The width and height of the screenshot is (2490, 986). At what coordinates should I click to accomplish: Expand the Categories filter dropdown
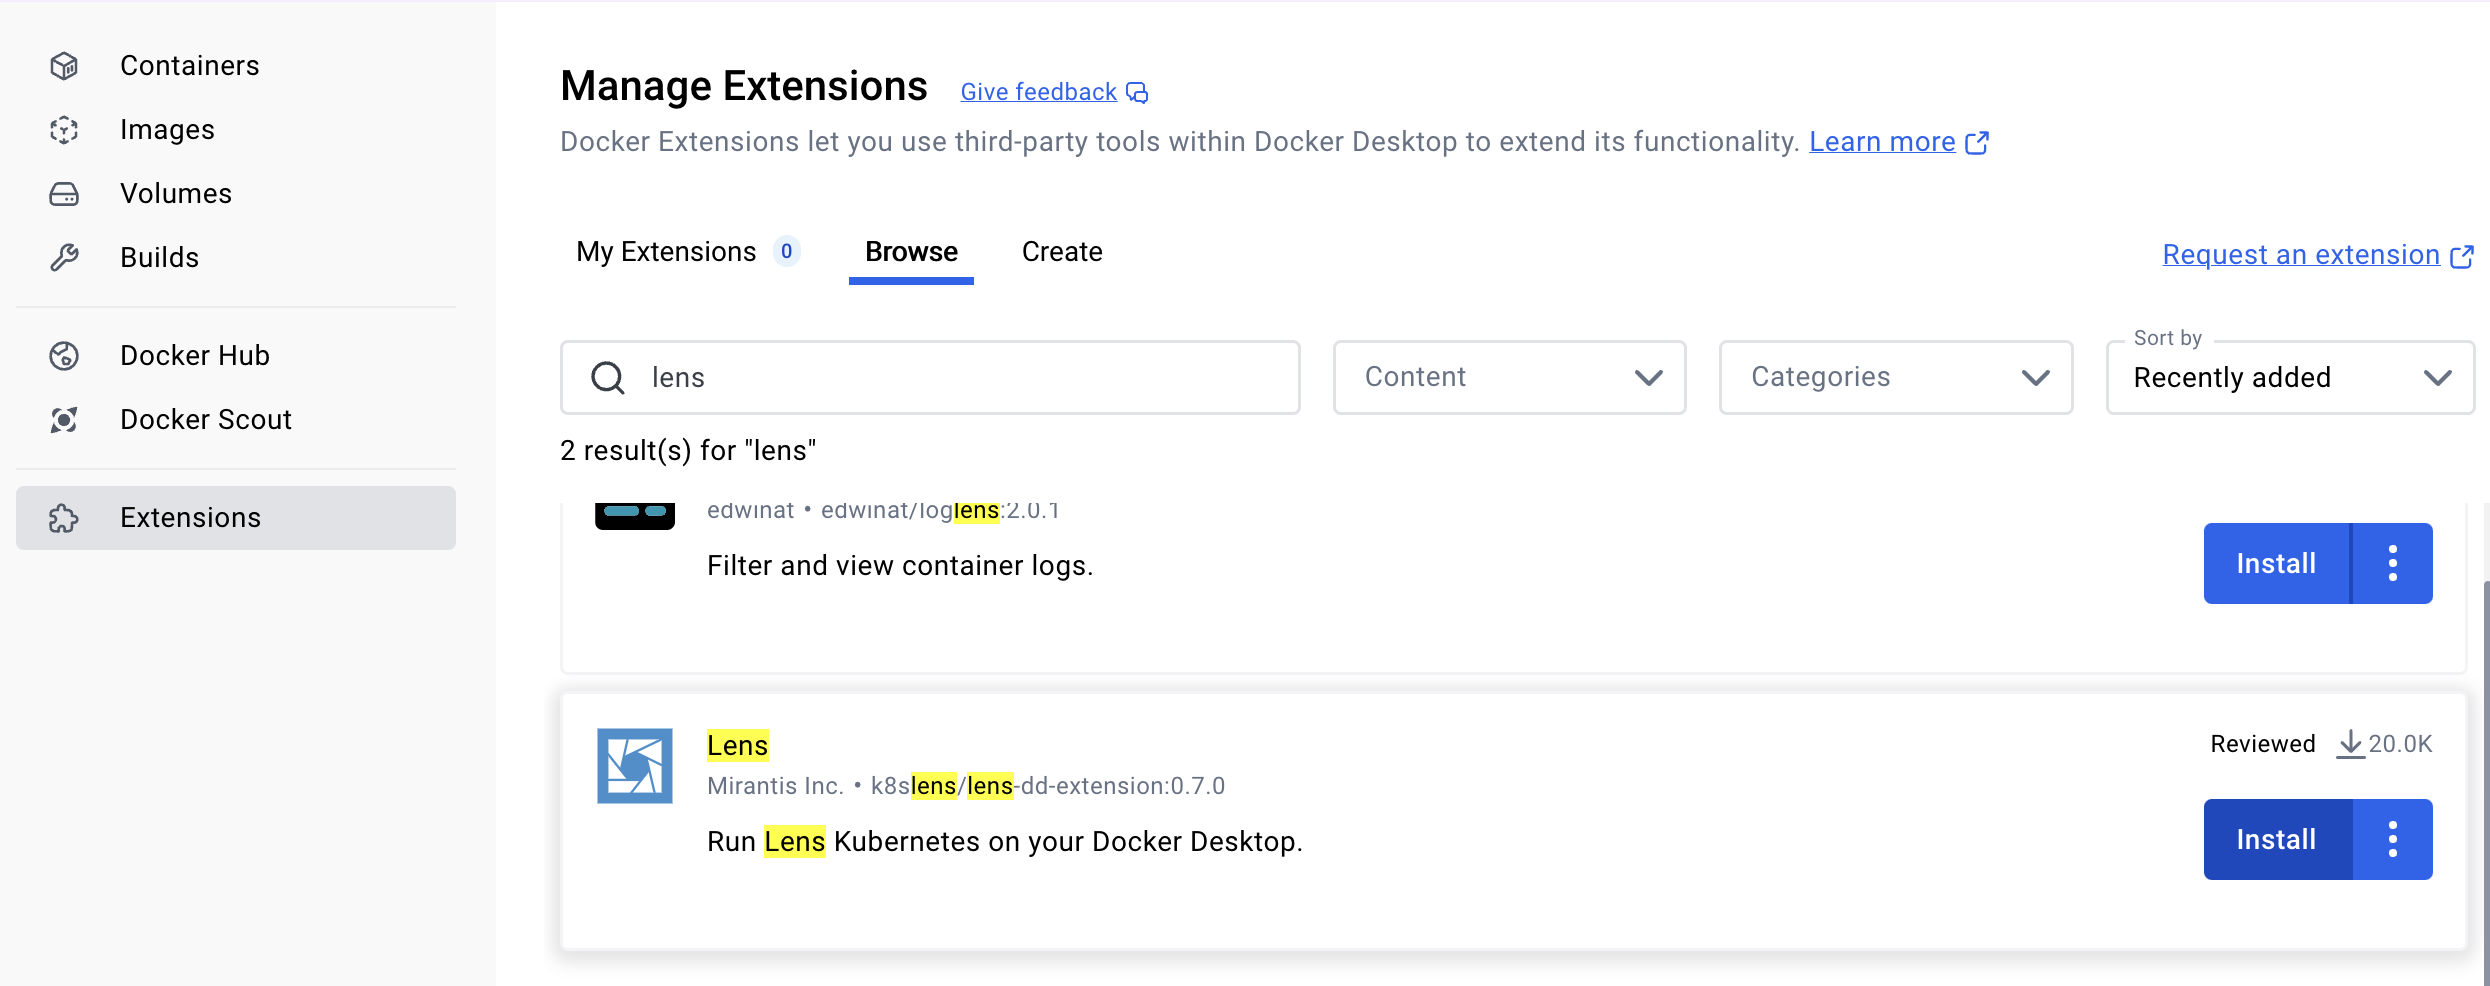coord(1896,377)
